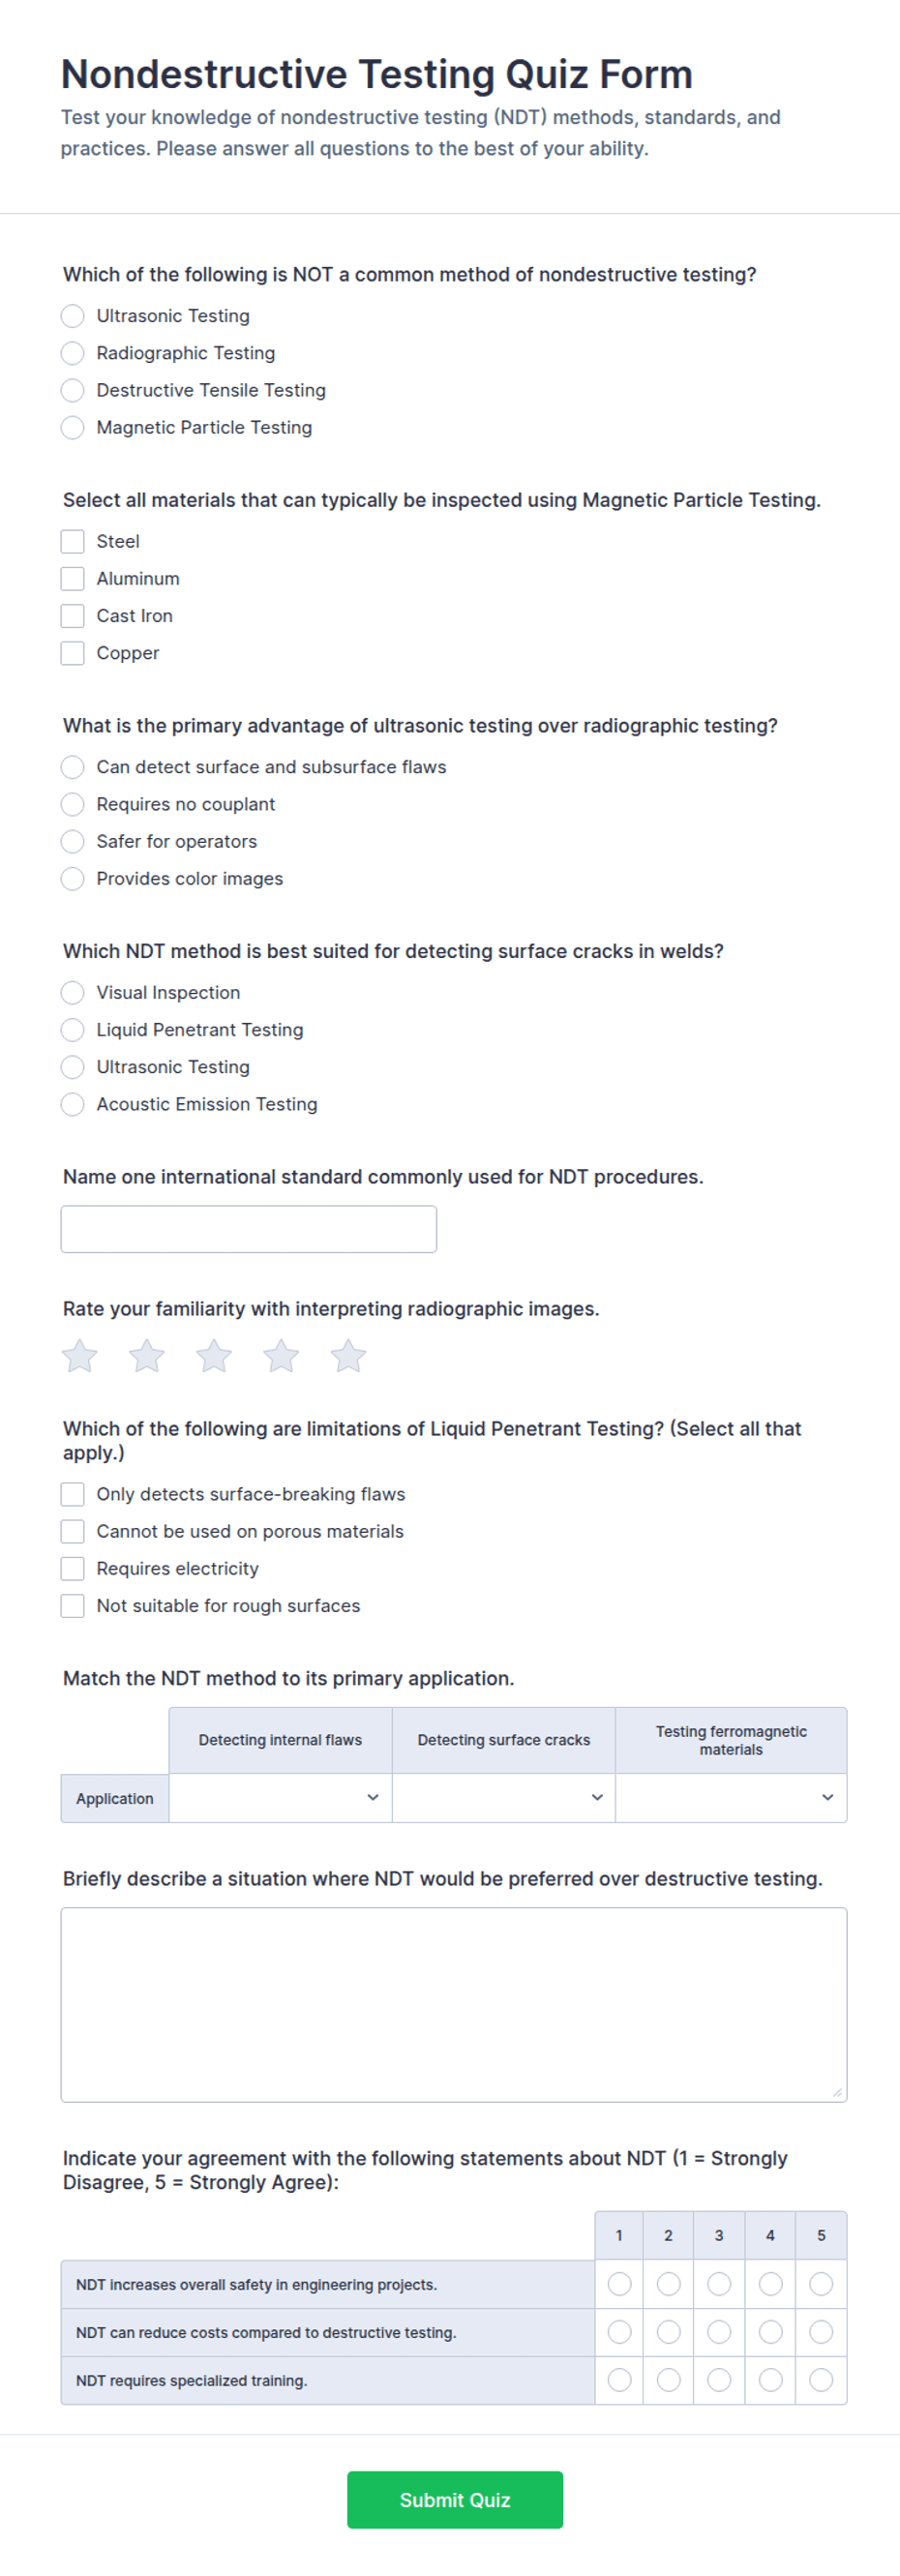
Task: Focus the NDT situation description textarea
Action: click(454, 2005)
